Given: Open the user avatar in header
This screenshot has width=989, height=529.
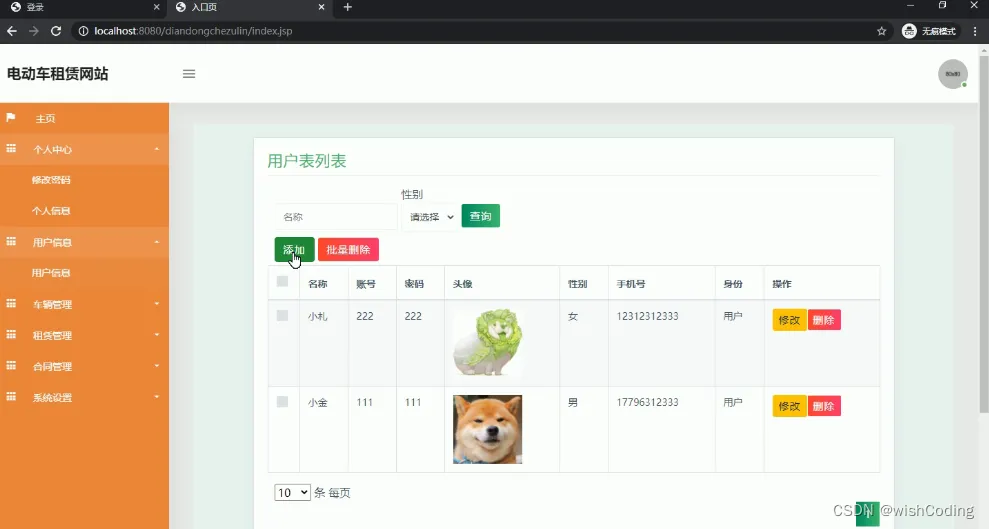Looking at the screenshot, I should [x=952, y=74].
